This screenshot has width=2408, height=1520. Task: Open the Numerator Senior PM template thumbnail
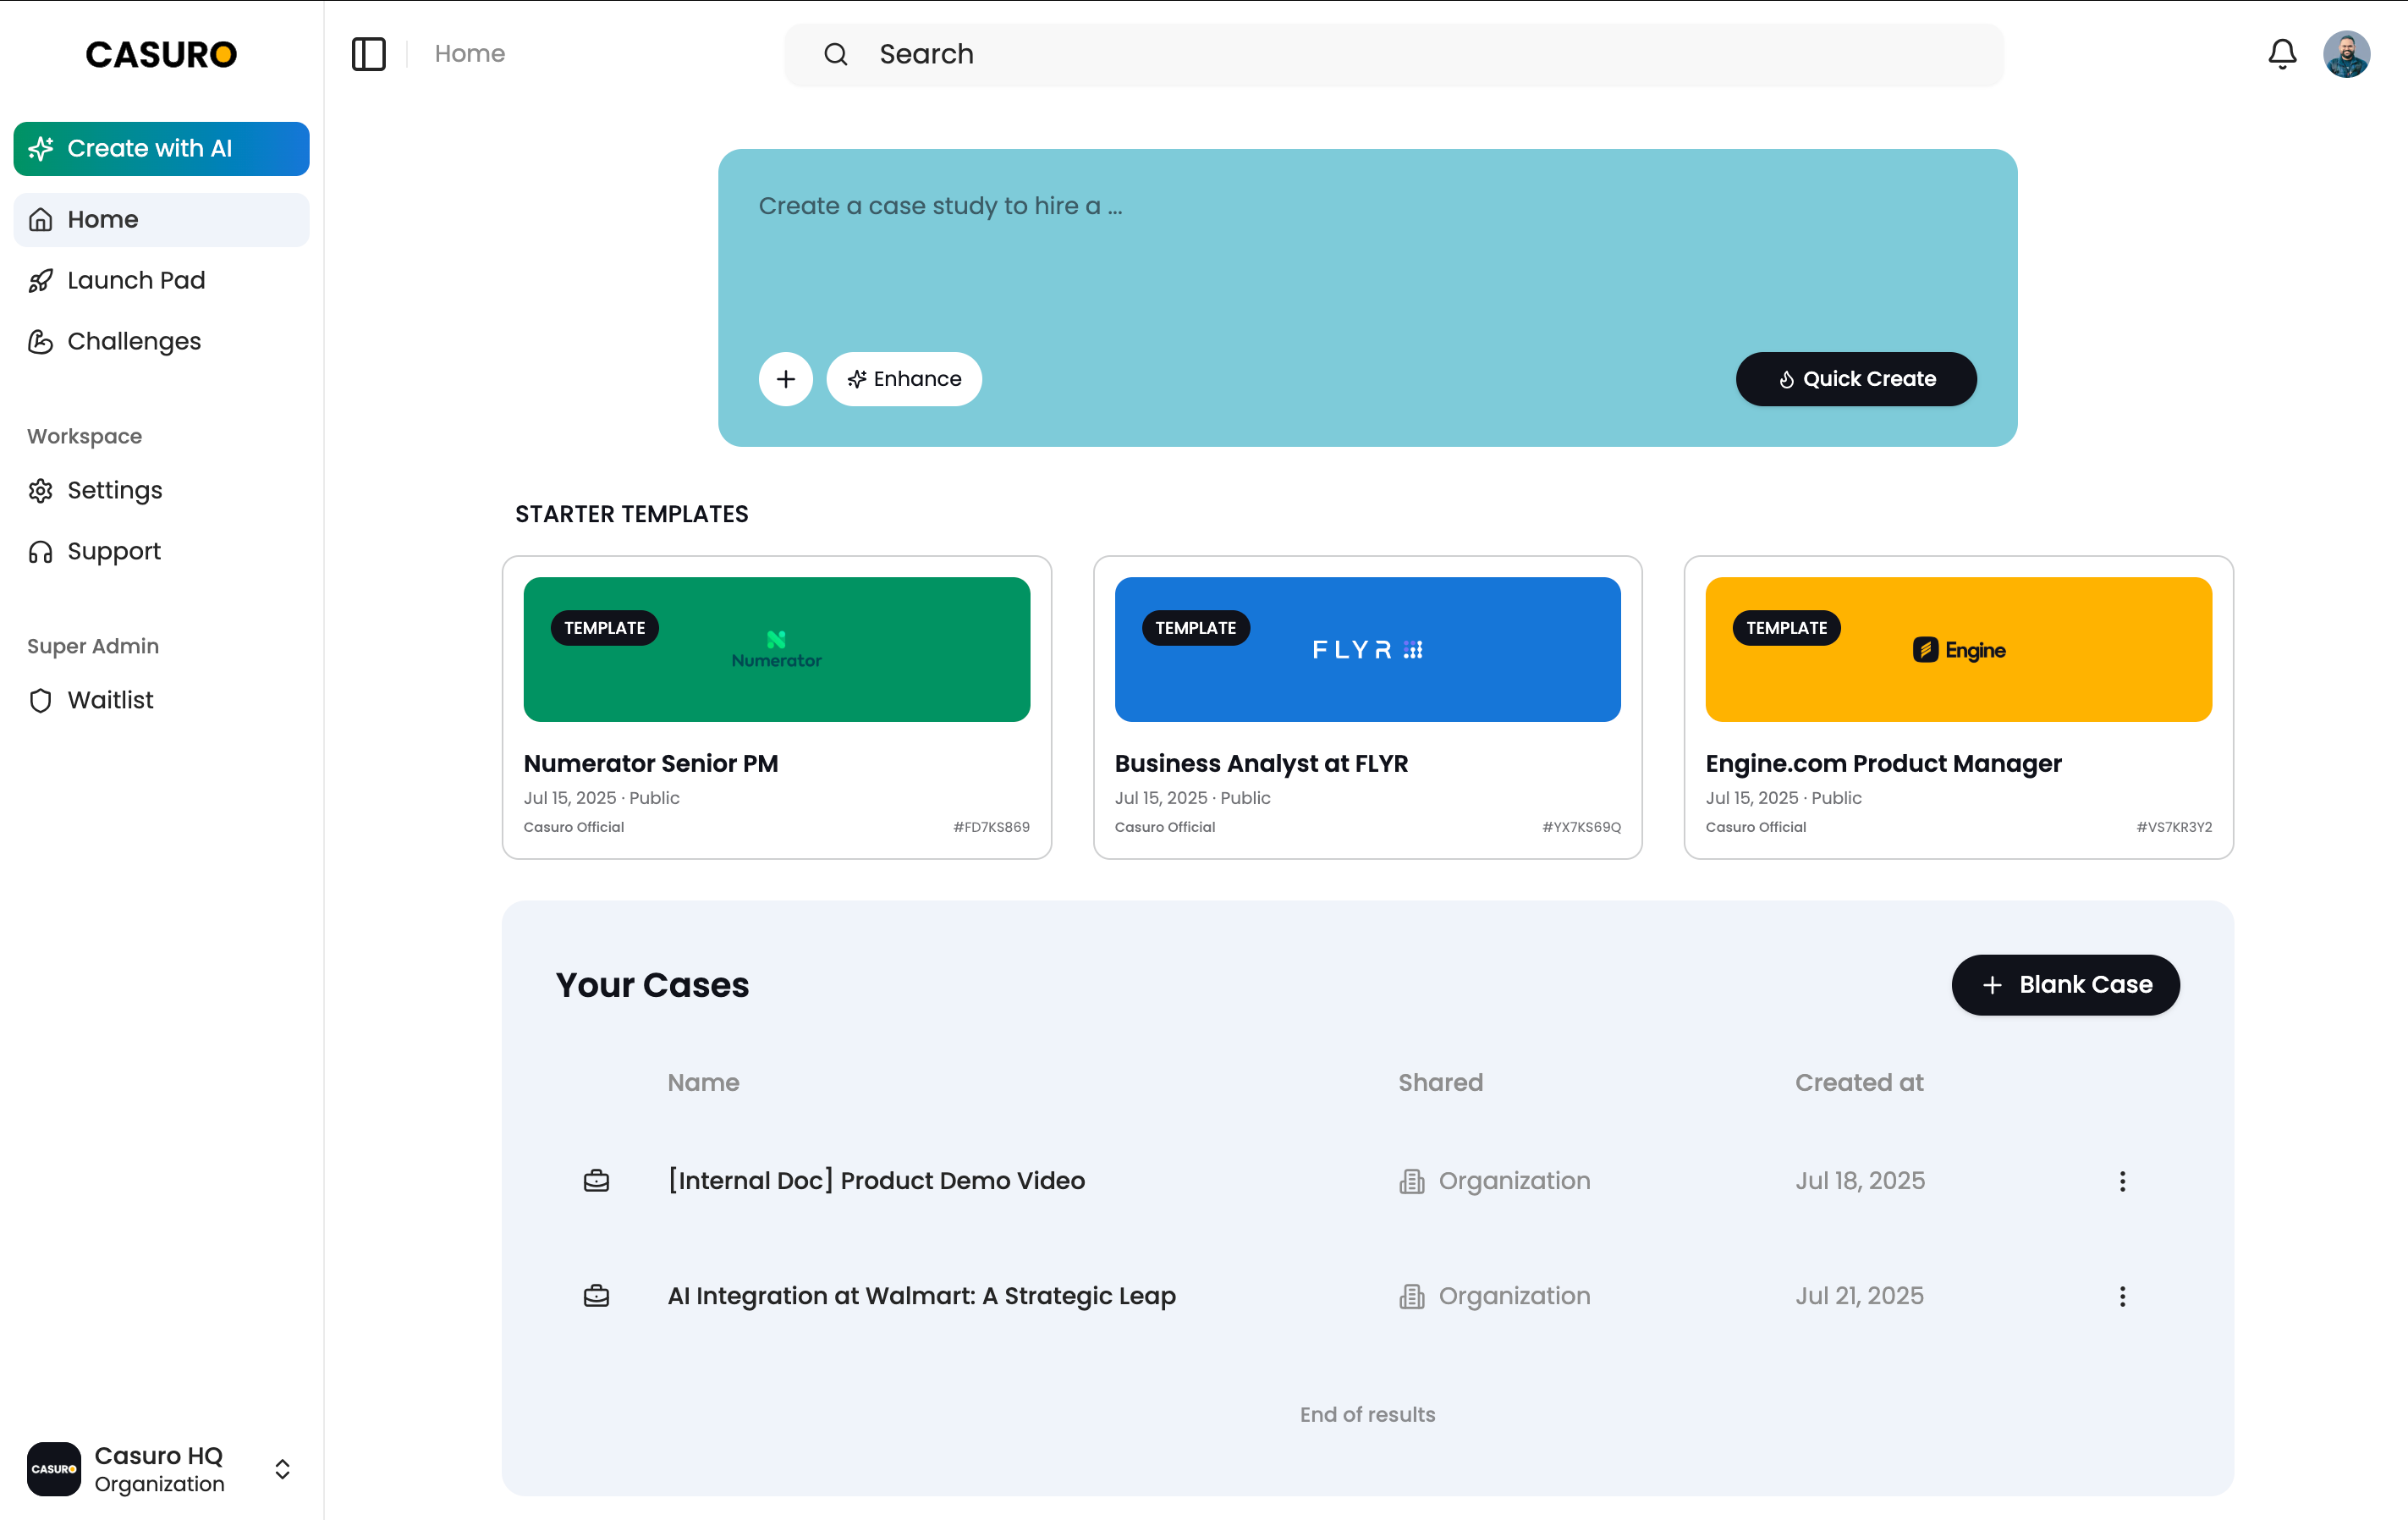(776, 649)
